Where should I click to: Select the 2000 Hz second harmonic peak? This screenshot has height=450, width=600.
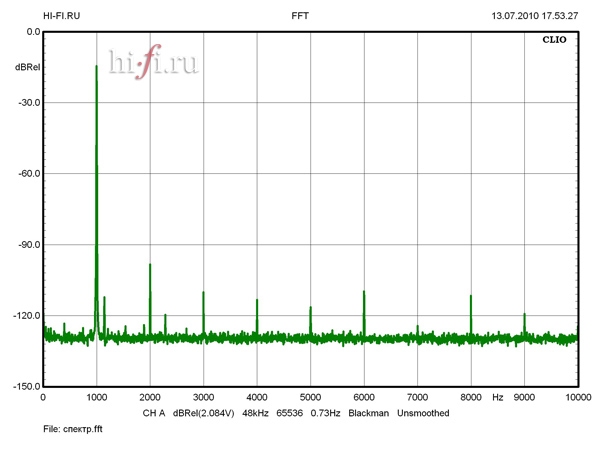150,265
